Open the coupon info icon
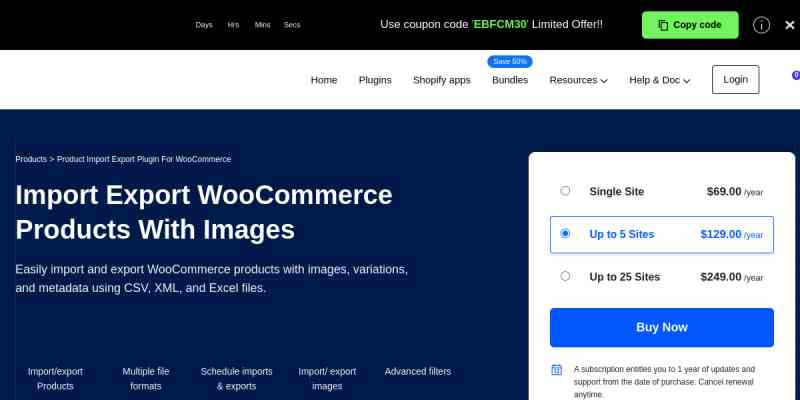The image size is (800, 400). point(761,25)
